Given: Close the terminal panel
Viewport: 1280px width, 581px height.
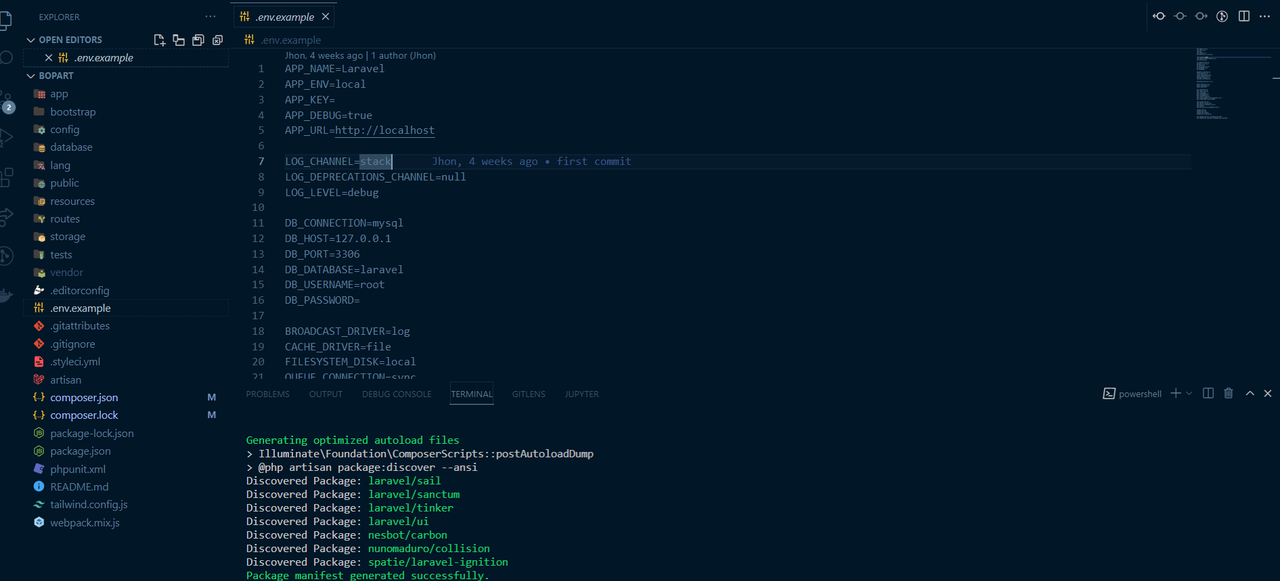Looking at the screenshot, I should [1268, 394].
